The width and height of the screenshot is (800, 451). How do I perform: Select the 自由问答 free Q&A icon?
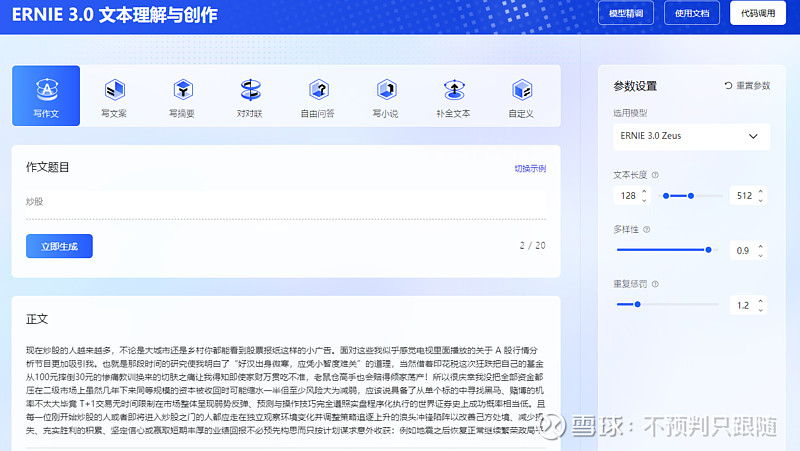point(318,90)
